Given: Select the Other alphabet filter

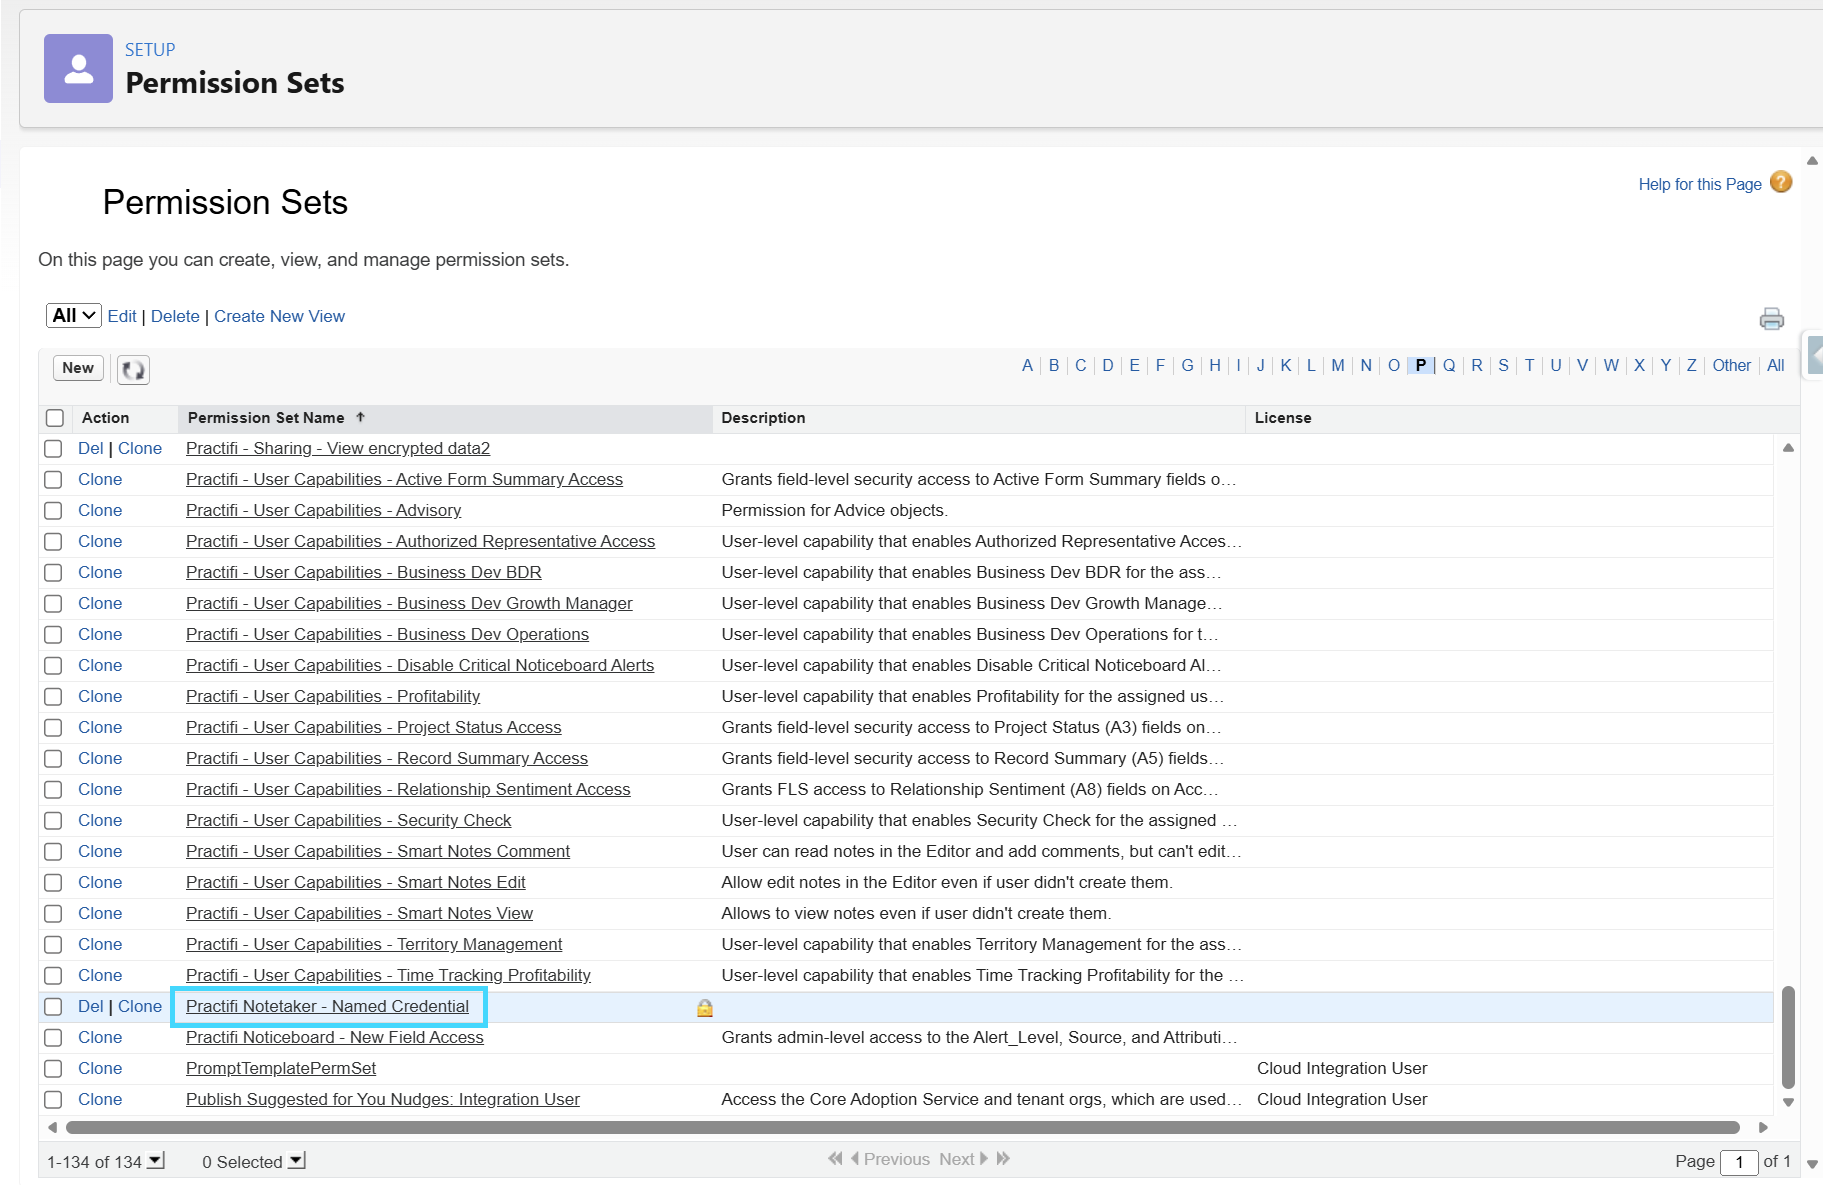Looking at the screenshot, I should point(1731,365).
